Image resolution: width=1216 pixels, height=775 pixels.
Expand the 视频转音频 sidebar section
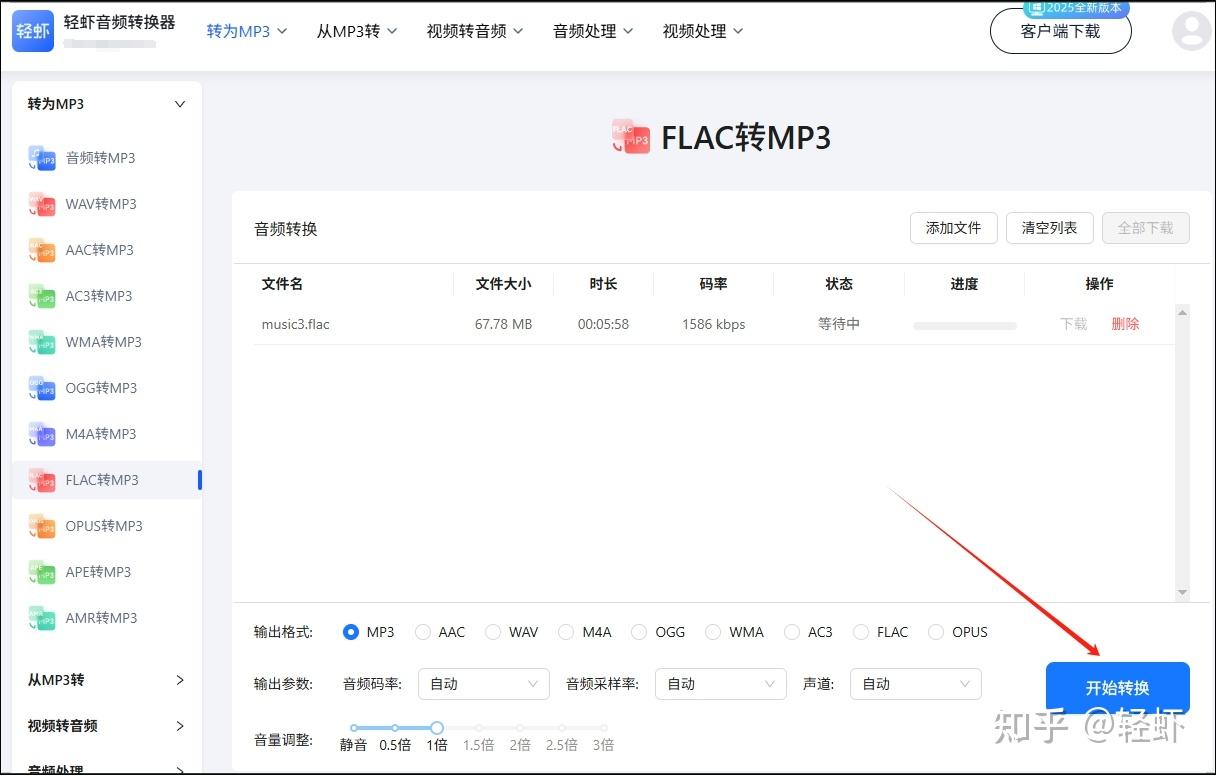point(180,726)
